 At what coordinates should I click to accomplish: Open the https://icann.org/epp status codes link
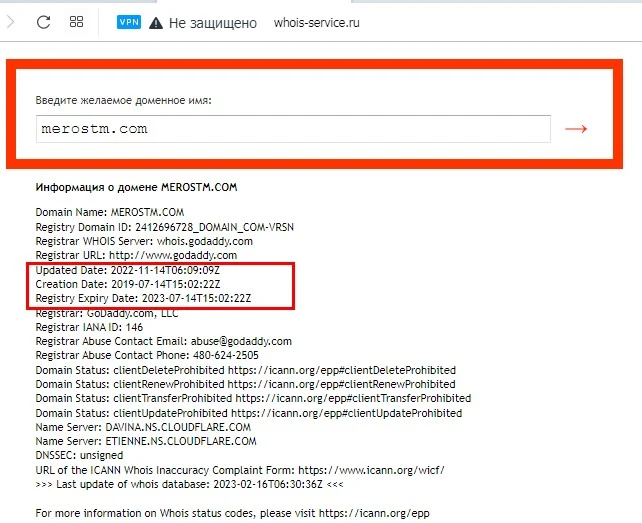pos(374,513)
